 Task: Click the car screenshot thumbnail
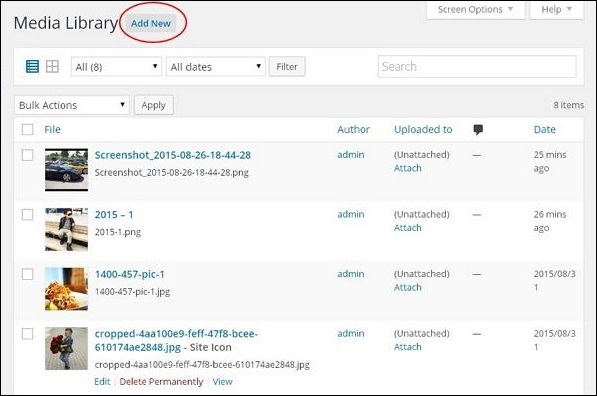point(67,170)
